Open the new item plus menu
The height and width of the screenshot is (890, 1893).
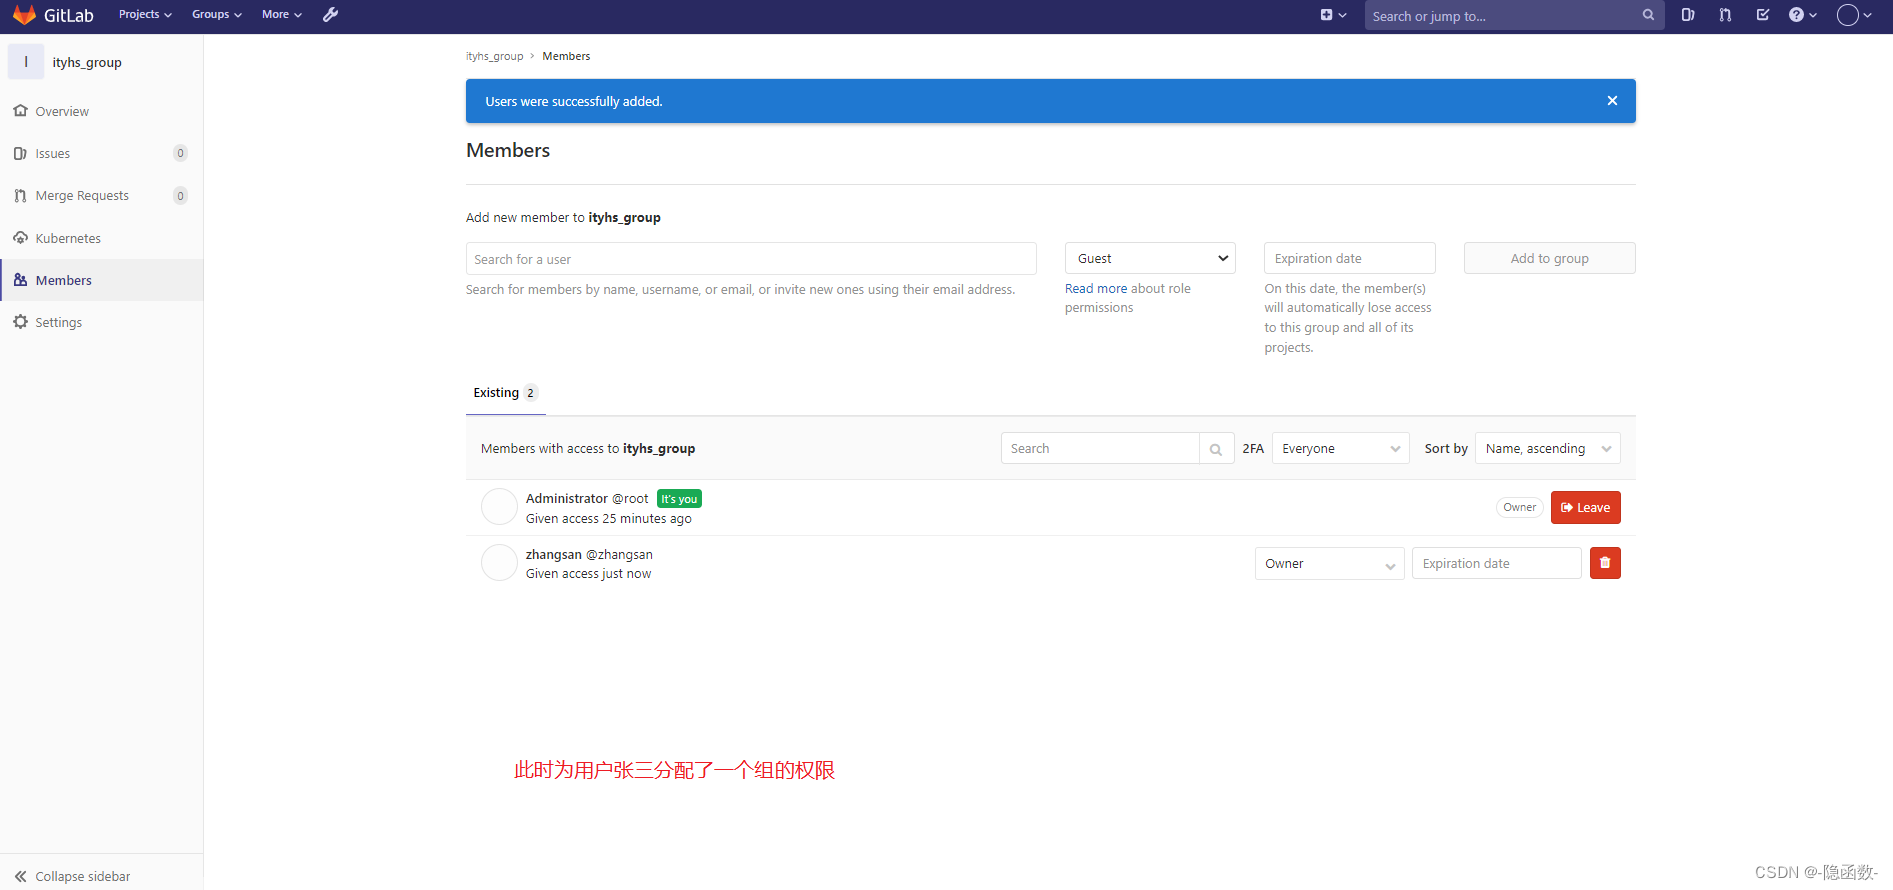[x=1333, y=15]
